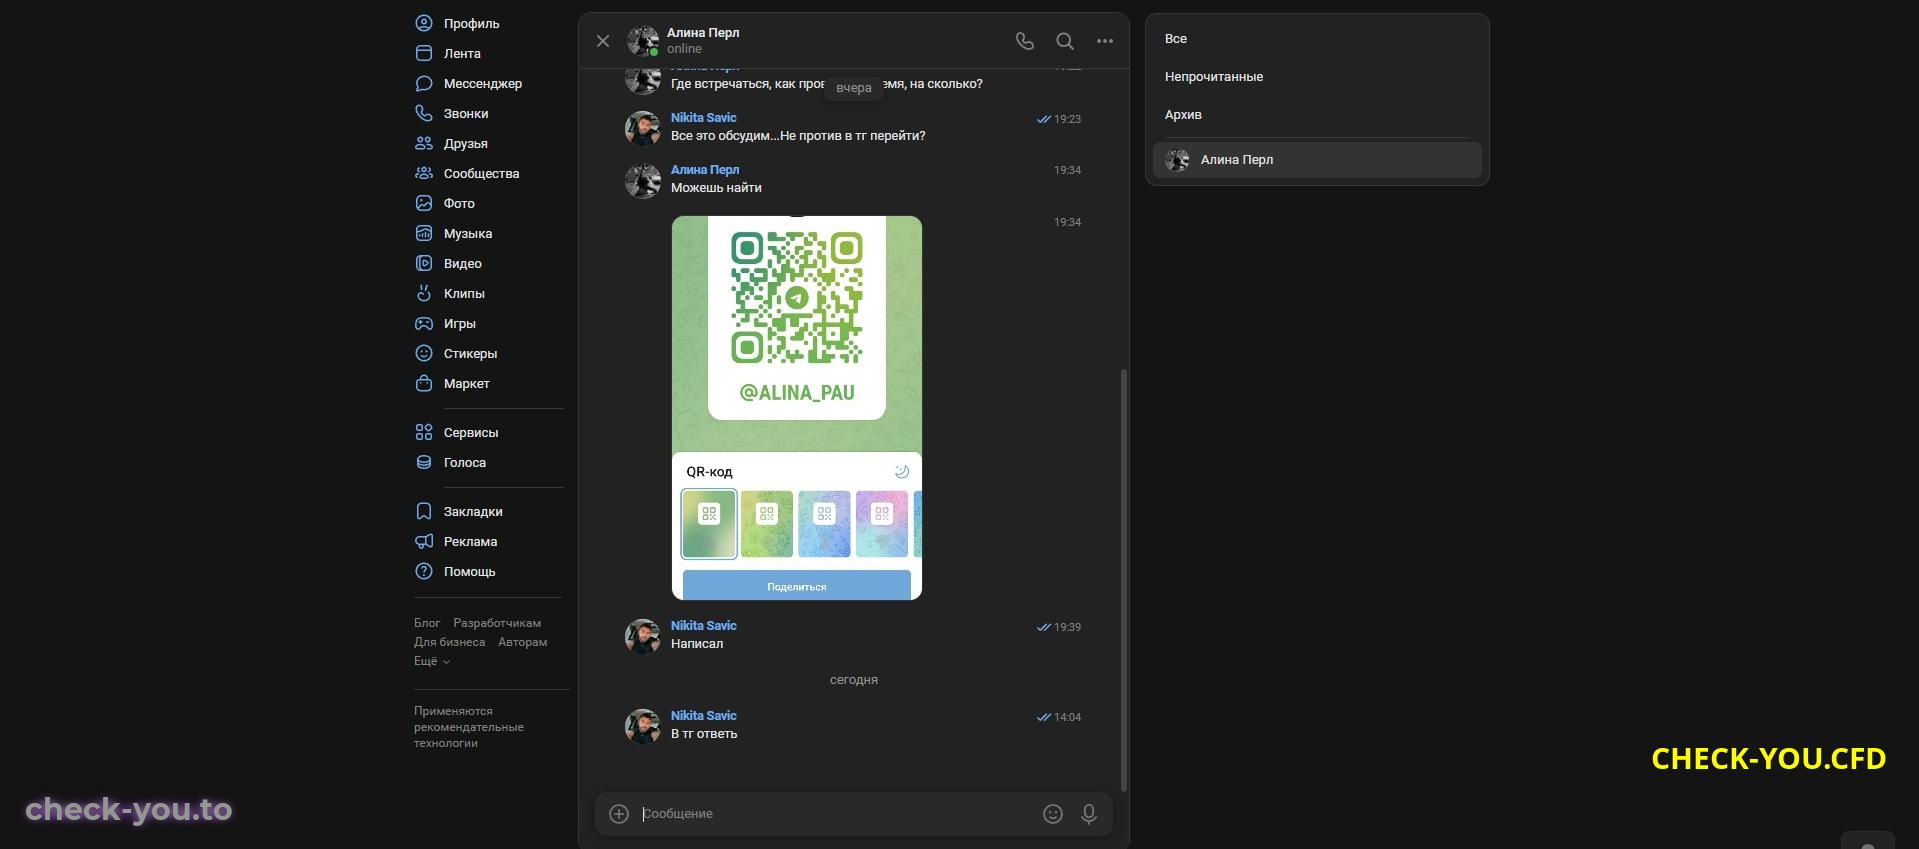Open the Для бизнеса footer link
Screen dimensions: 1919x849
click(449, 642)
